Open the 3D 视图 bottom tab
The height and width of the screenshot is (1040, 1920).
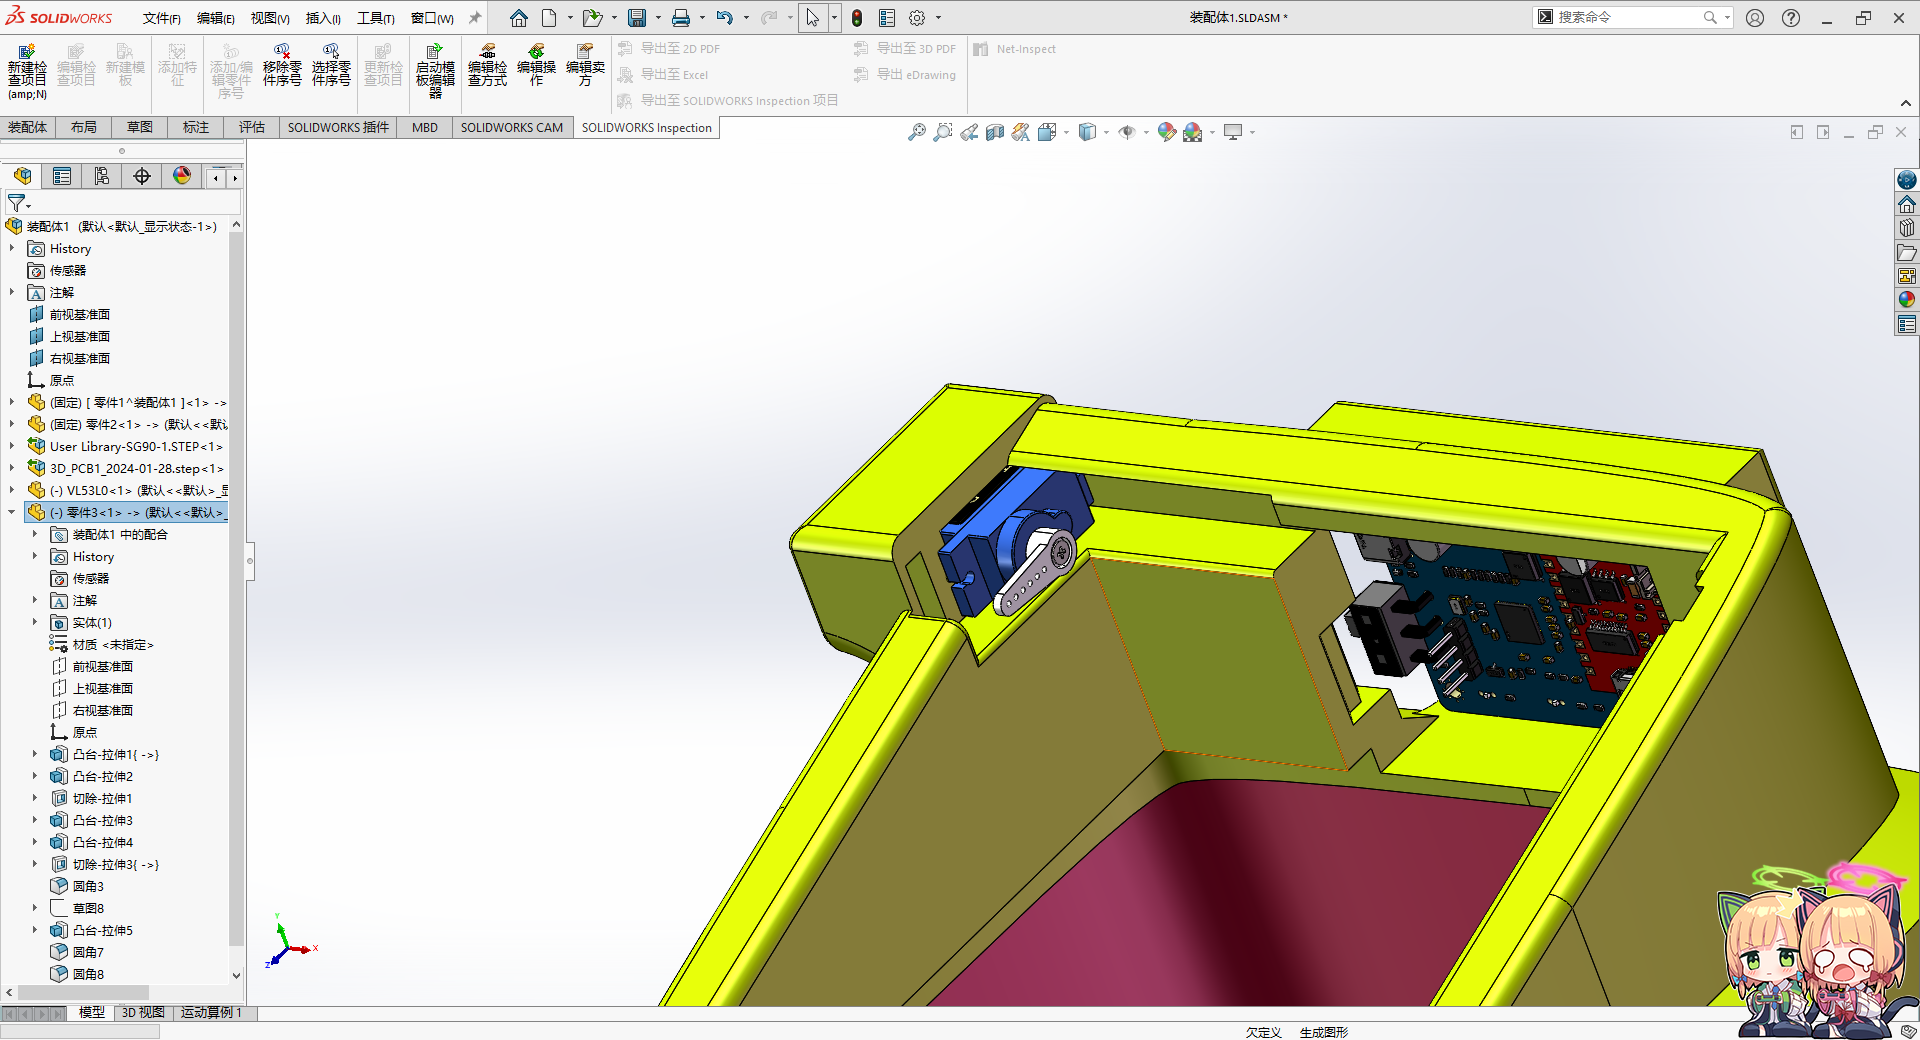click(x=143, y=1013)
